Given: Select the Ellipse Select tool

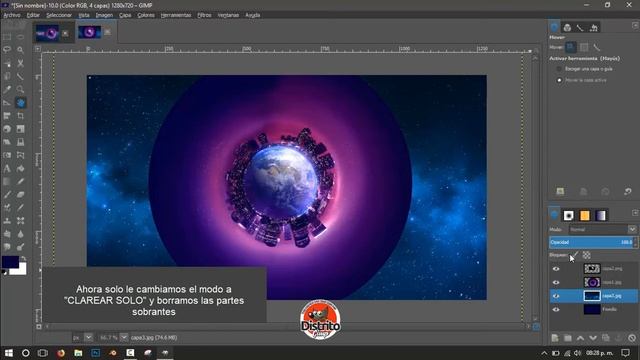Looking at the screenshot, I should (20, 37).
